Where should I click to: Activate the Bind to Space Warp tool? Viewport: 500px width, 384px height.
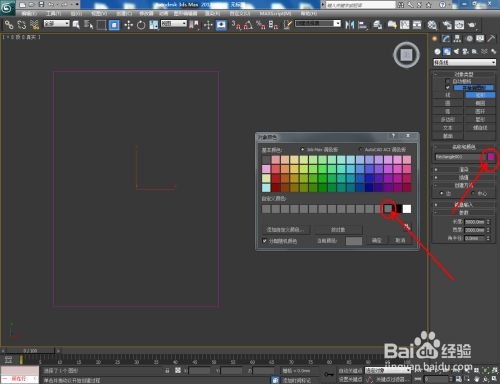click(x=34, y=25)
